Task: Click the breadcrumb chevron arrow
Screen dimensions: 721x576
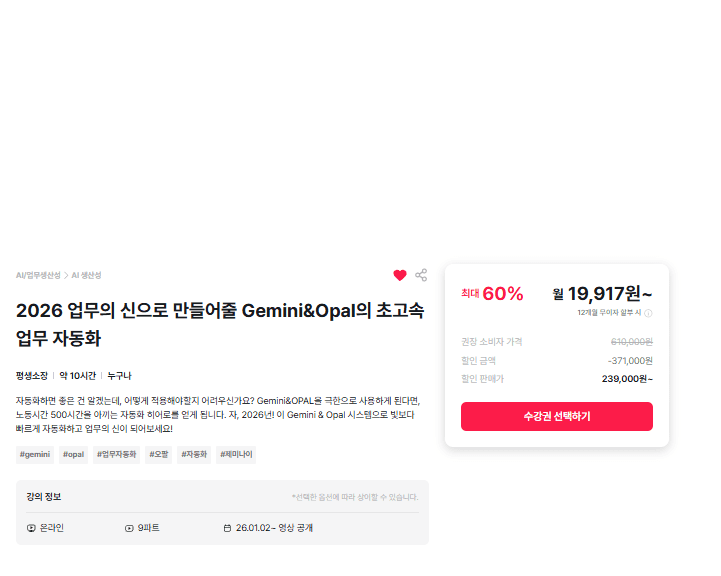Action: click(66, 275)
